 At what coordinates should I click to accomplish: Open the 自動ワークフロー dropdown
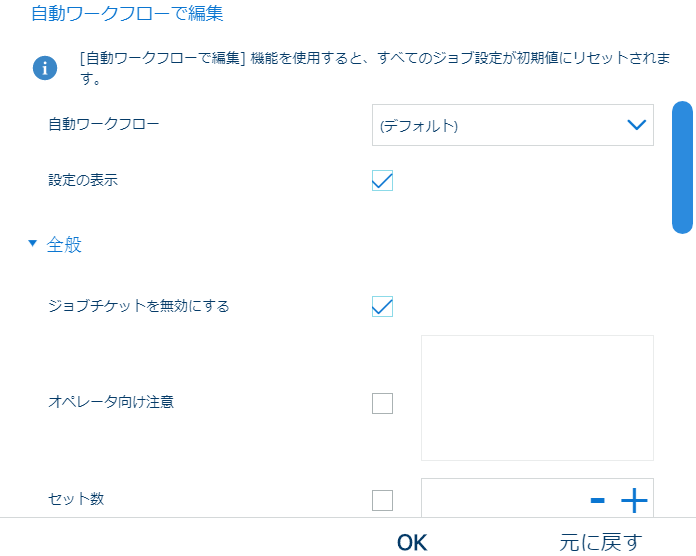pos(512,125)
